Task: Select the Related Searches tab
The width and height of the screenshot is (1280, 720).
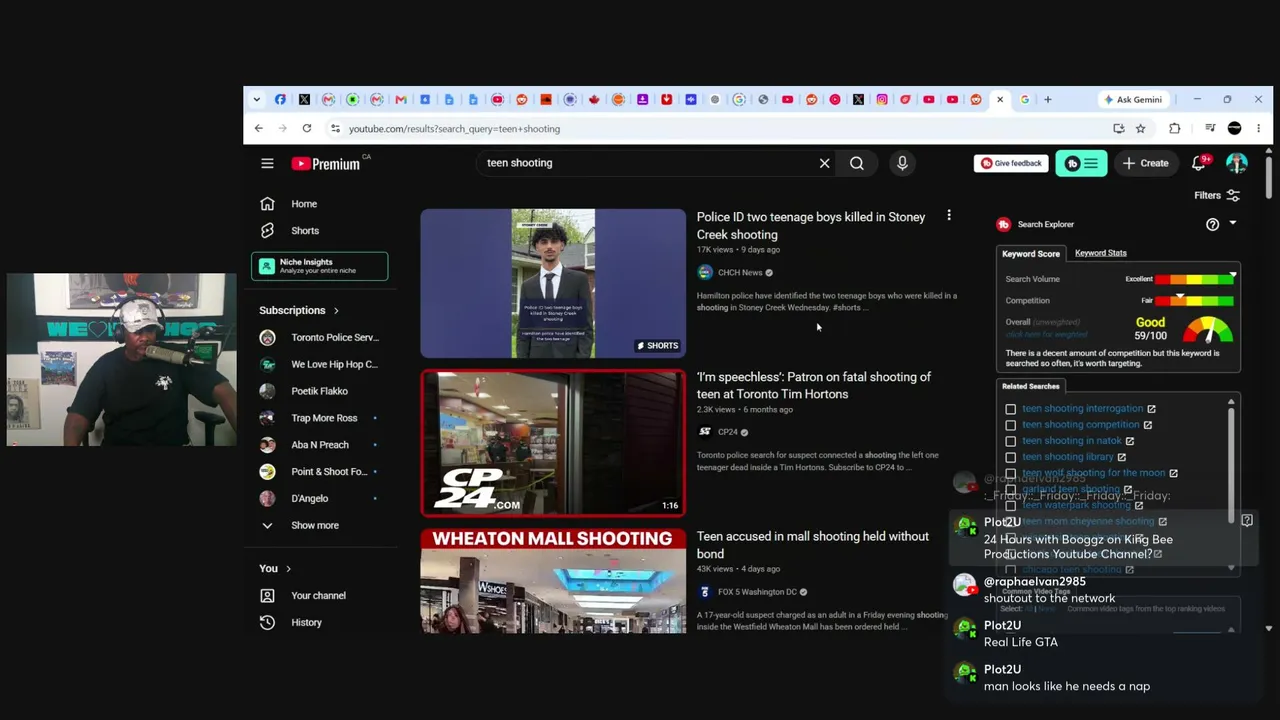Action: coord(1031,386)
